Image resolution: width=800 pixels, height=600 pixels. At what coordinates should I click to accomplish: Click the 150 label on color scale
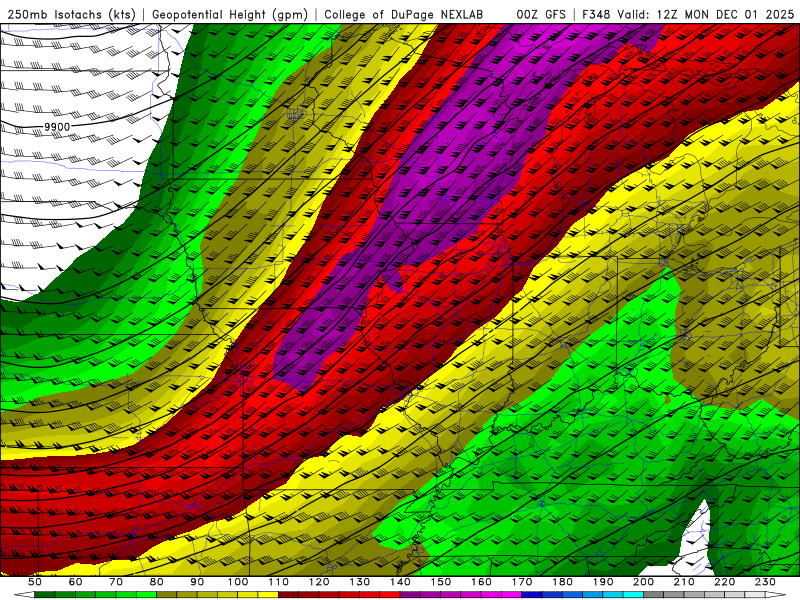point(441,582)
